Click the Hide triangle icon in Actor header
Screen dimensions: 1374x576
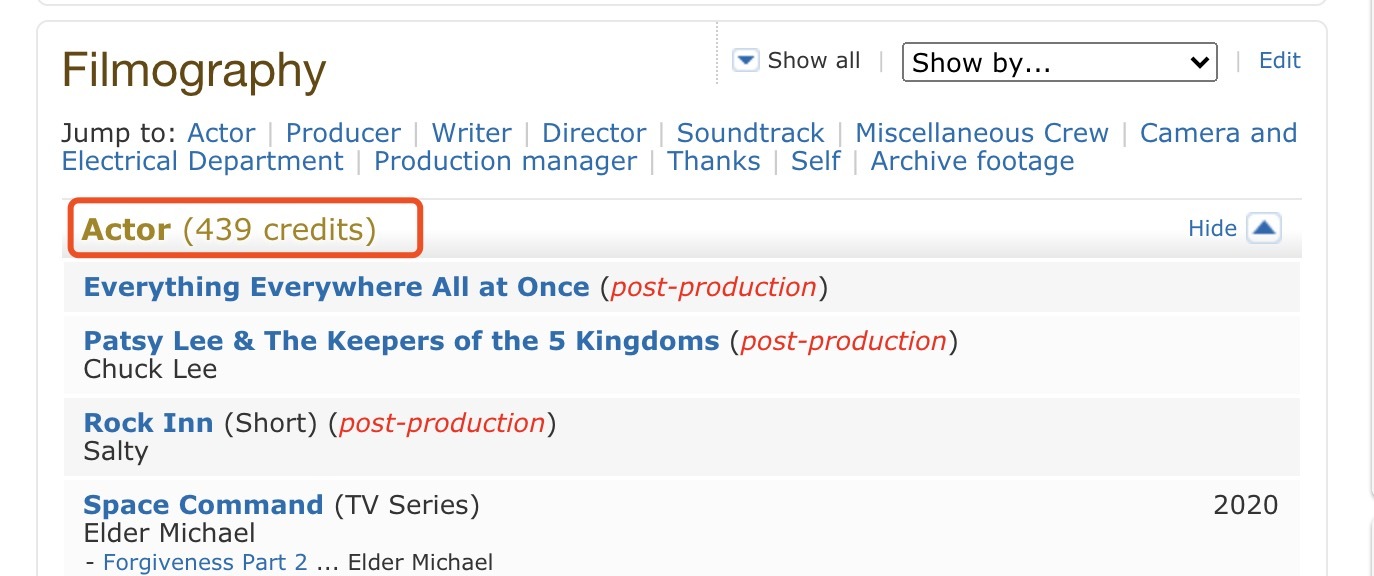coord(1264,229)
